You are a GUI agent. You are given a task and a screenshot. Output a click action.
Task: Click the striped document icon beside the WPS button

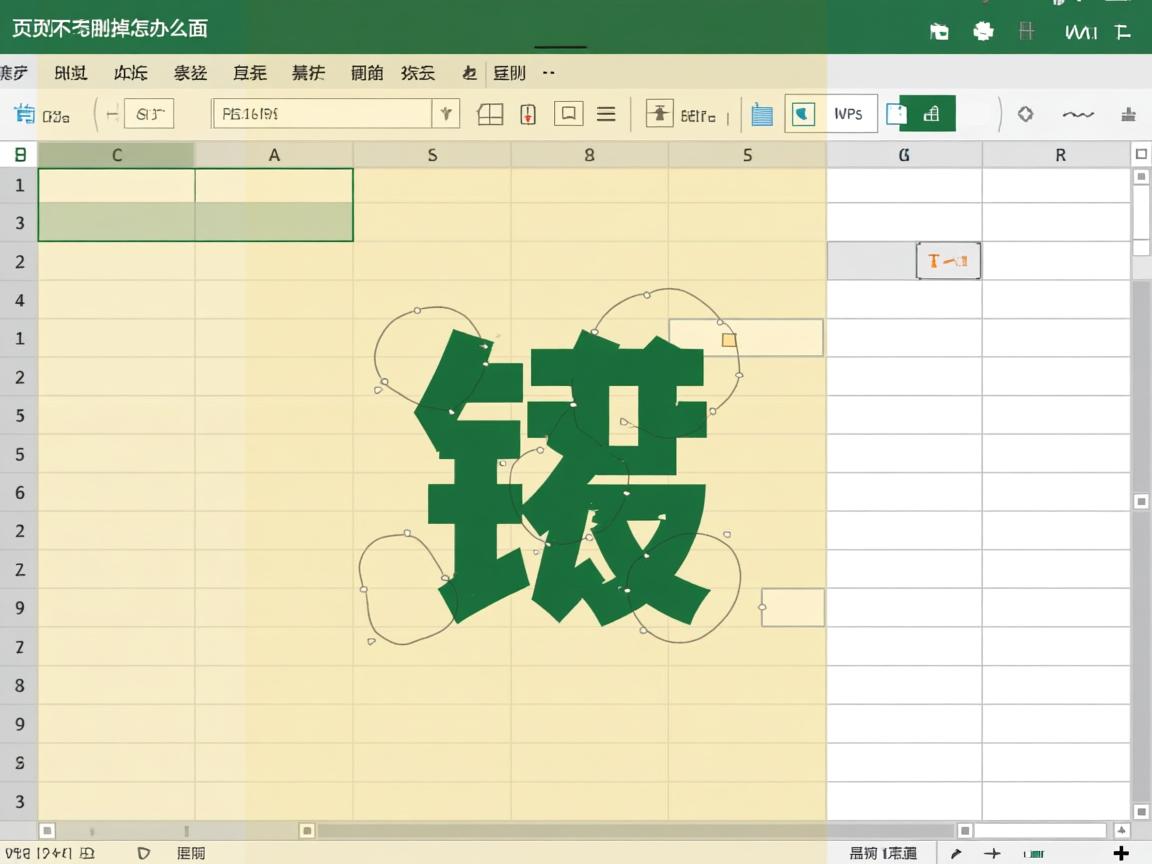pos(761,113)
